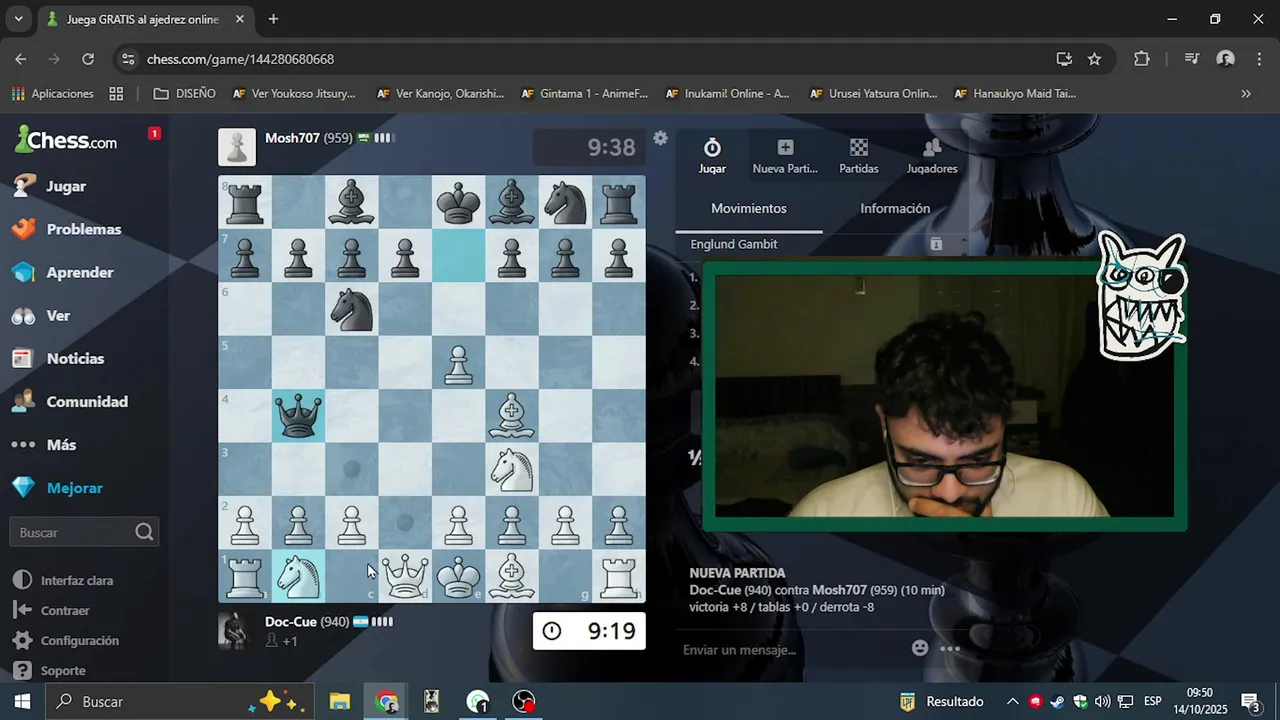Image resolution: width=1280 pixels, height=720 pixels.
Task: Go back with the browser back arrow
Action: click(x=21, y=59)
